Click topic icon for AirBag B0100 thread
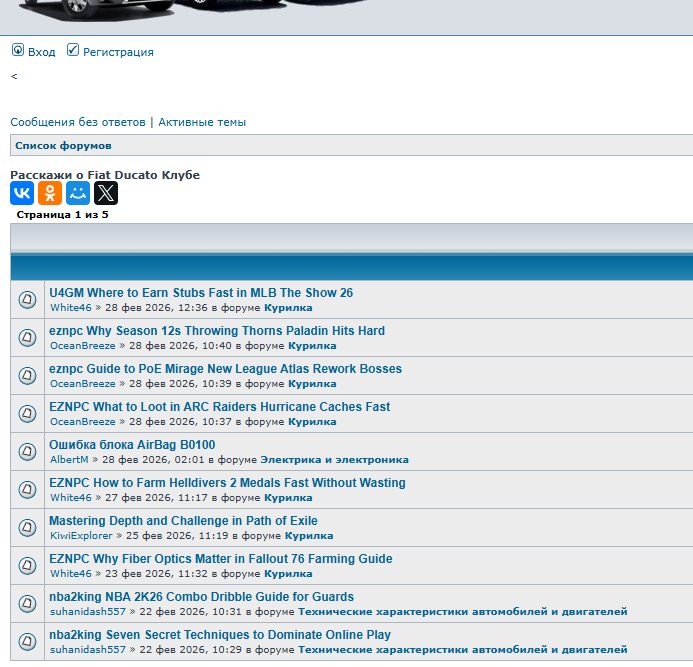The height and width of the screenshot is (667, 693). click(27, 452)
